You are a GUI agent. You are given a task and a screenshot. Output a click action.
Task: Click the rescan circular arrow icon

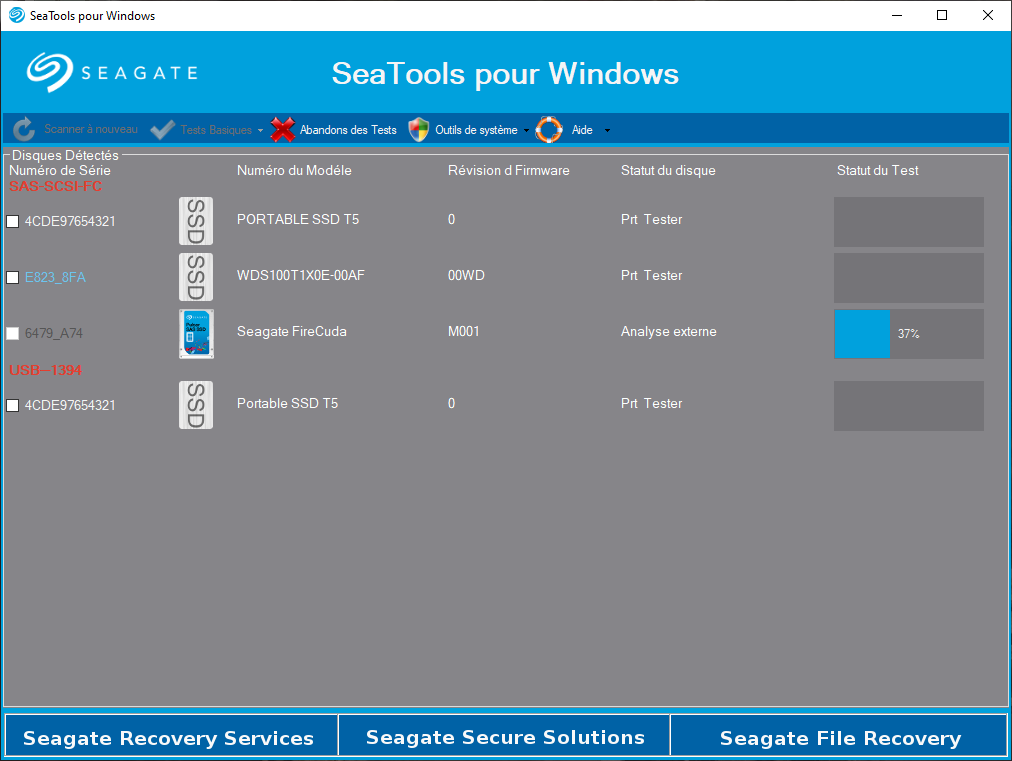[x=24, y=130]
